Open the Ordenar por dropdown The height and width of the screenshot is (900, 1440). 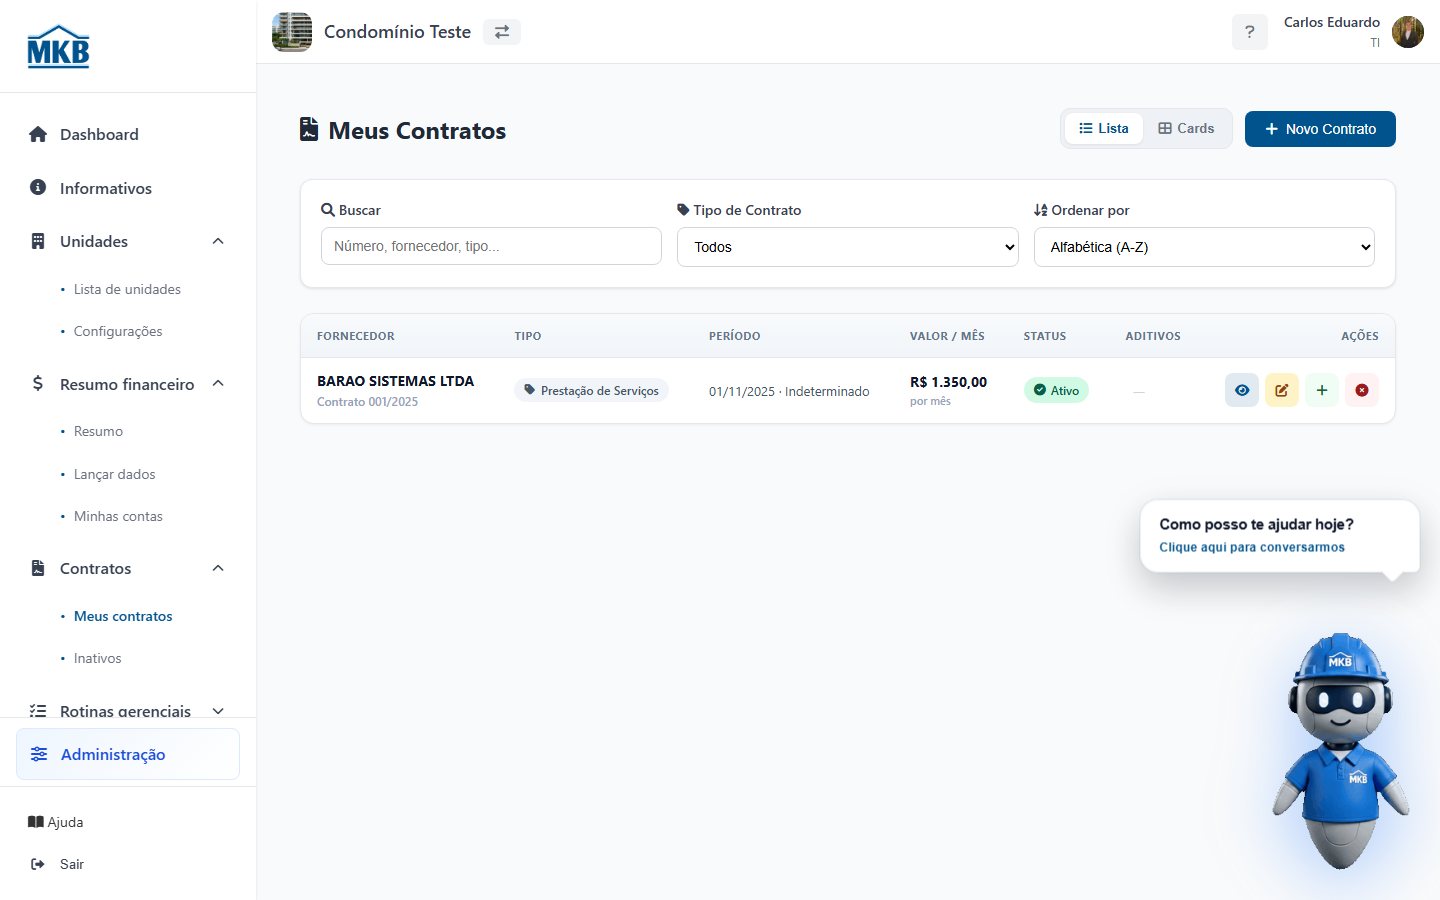(1204, 247)
